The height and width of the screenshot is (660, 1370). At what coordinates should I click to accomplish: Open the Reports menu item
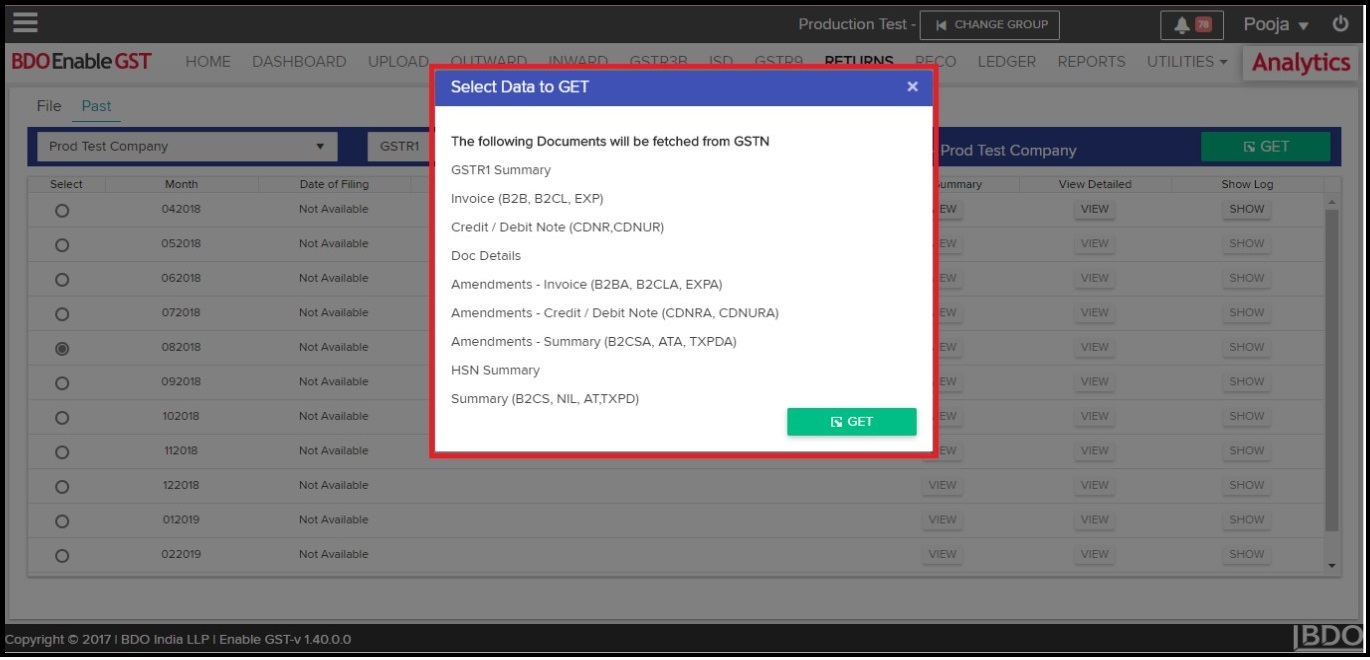tap(1091, 62)
